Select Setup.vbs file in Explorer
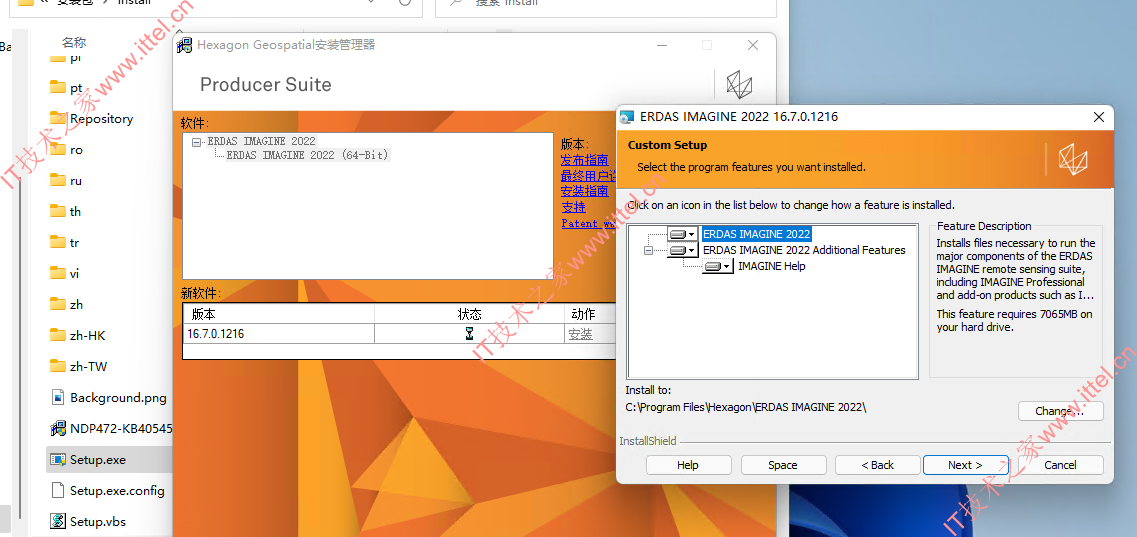Screen dimensions: 1137x537 (98, 521)
